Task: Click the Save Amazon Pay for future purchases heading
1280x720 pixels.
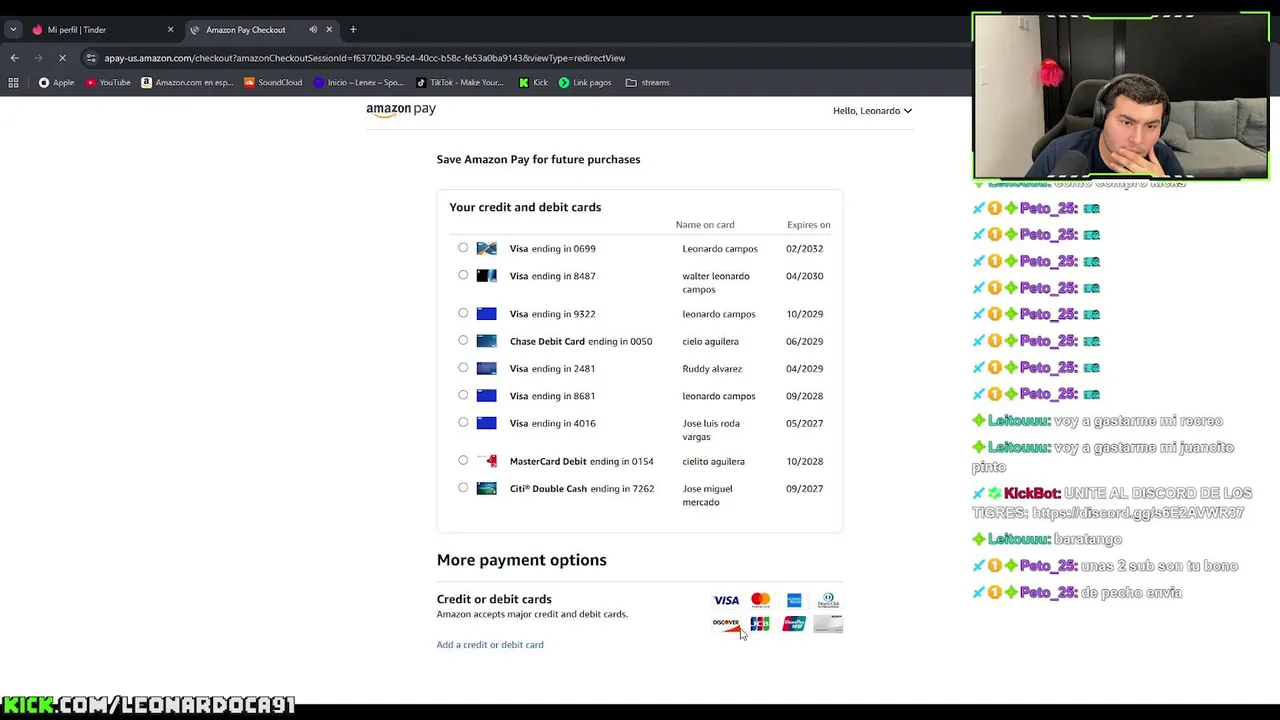Action: click(x=538, y=160)
